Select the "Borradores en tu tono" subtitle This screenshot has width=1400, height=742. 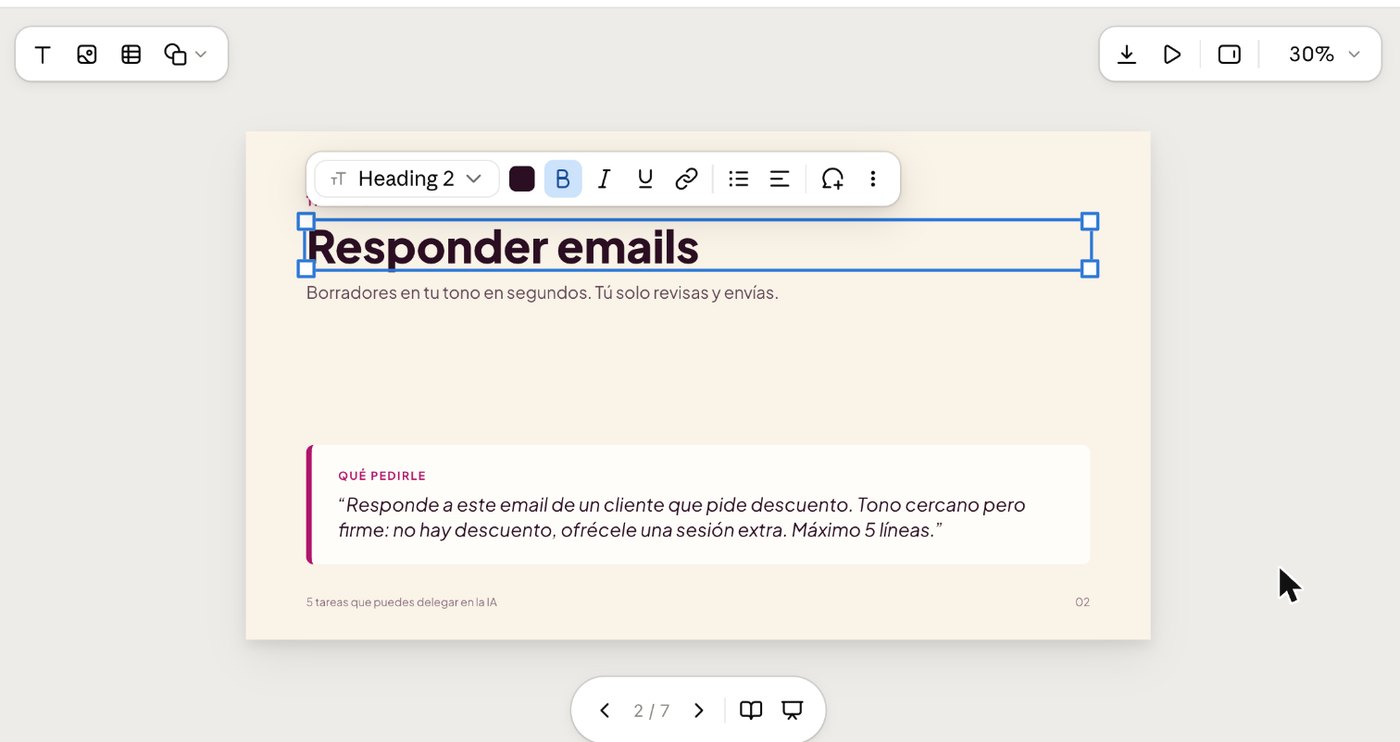tap(542, 293)
